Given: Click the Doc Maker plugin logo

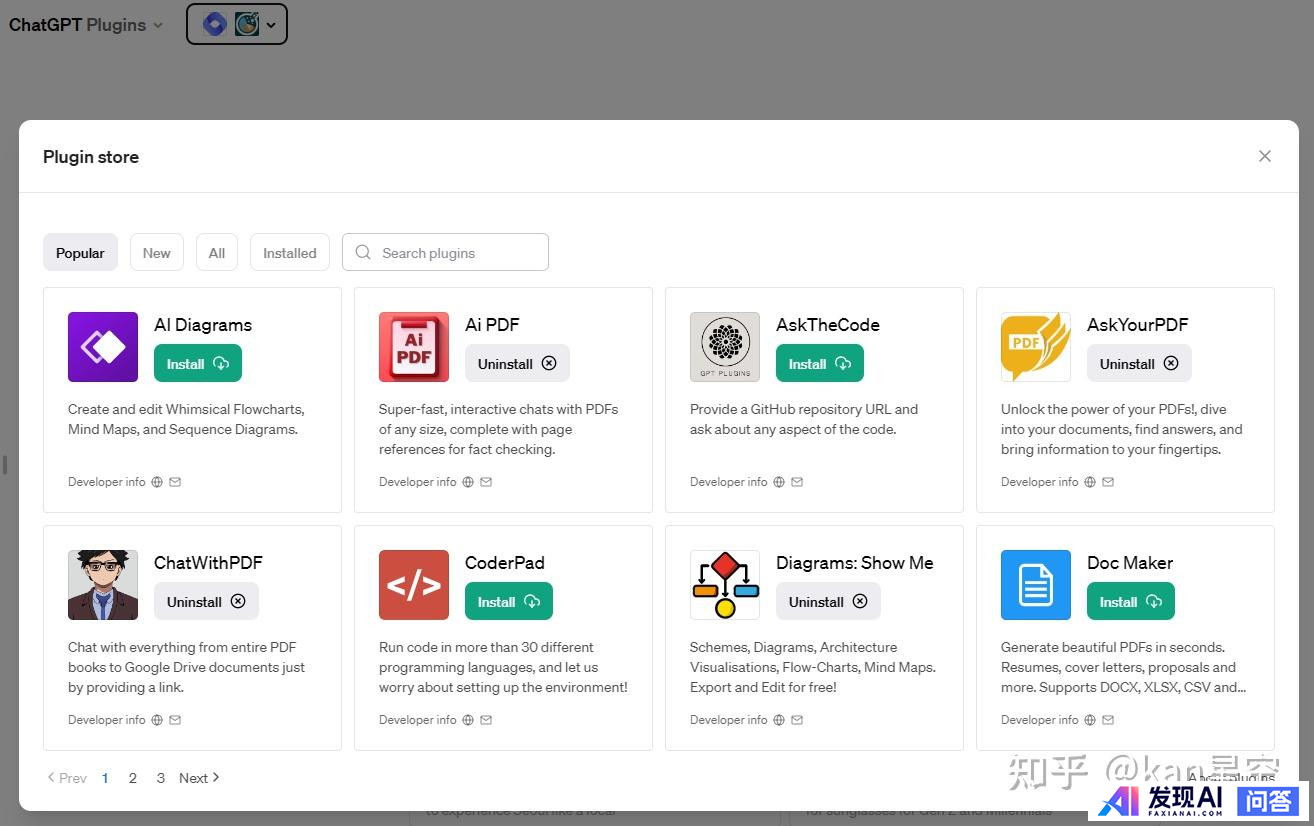Looking at the screenshot, I should [x=1036, y=585].
